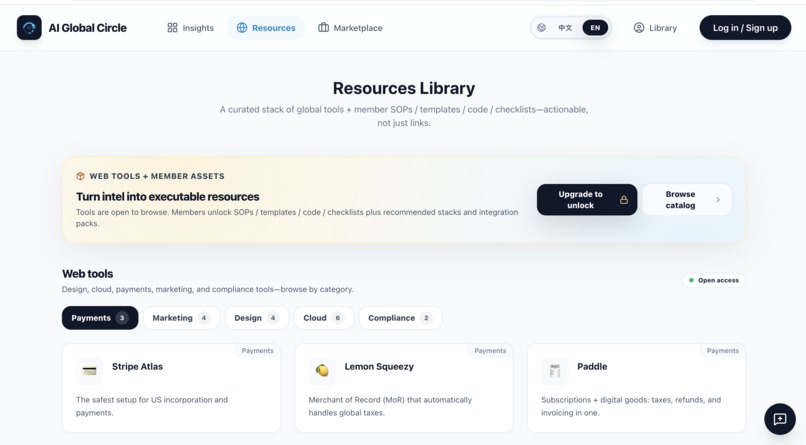Open the Stripe Atlas tool title
The image size is (806, 445).
tap(137, 366)
